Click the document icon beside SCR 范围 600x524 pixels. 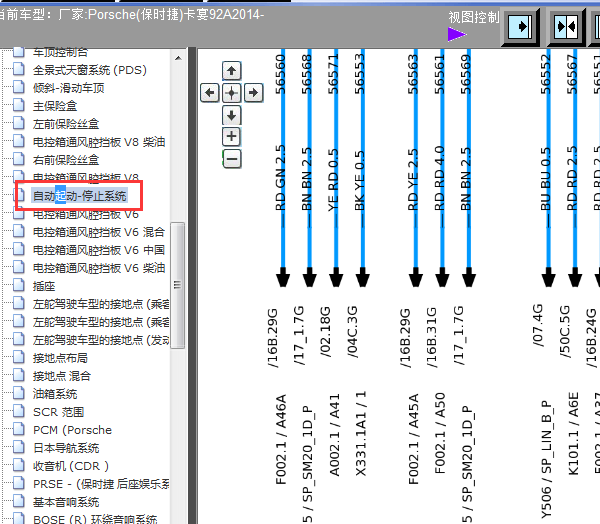(18, 411)
